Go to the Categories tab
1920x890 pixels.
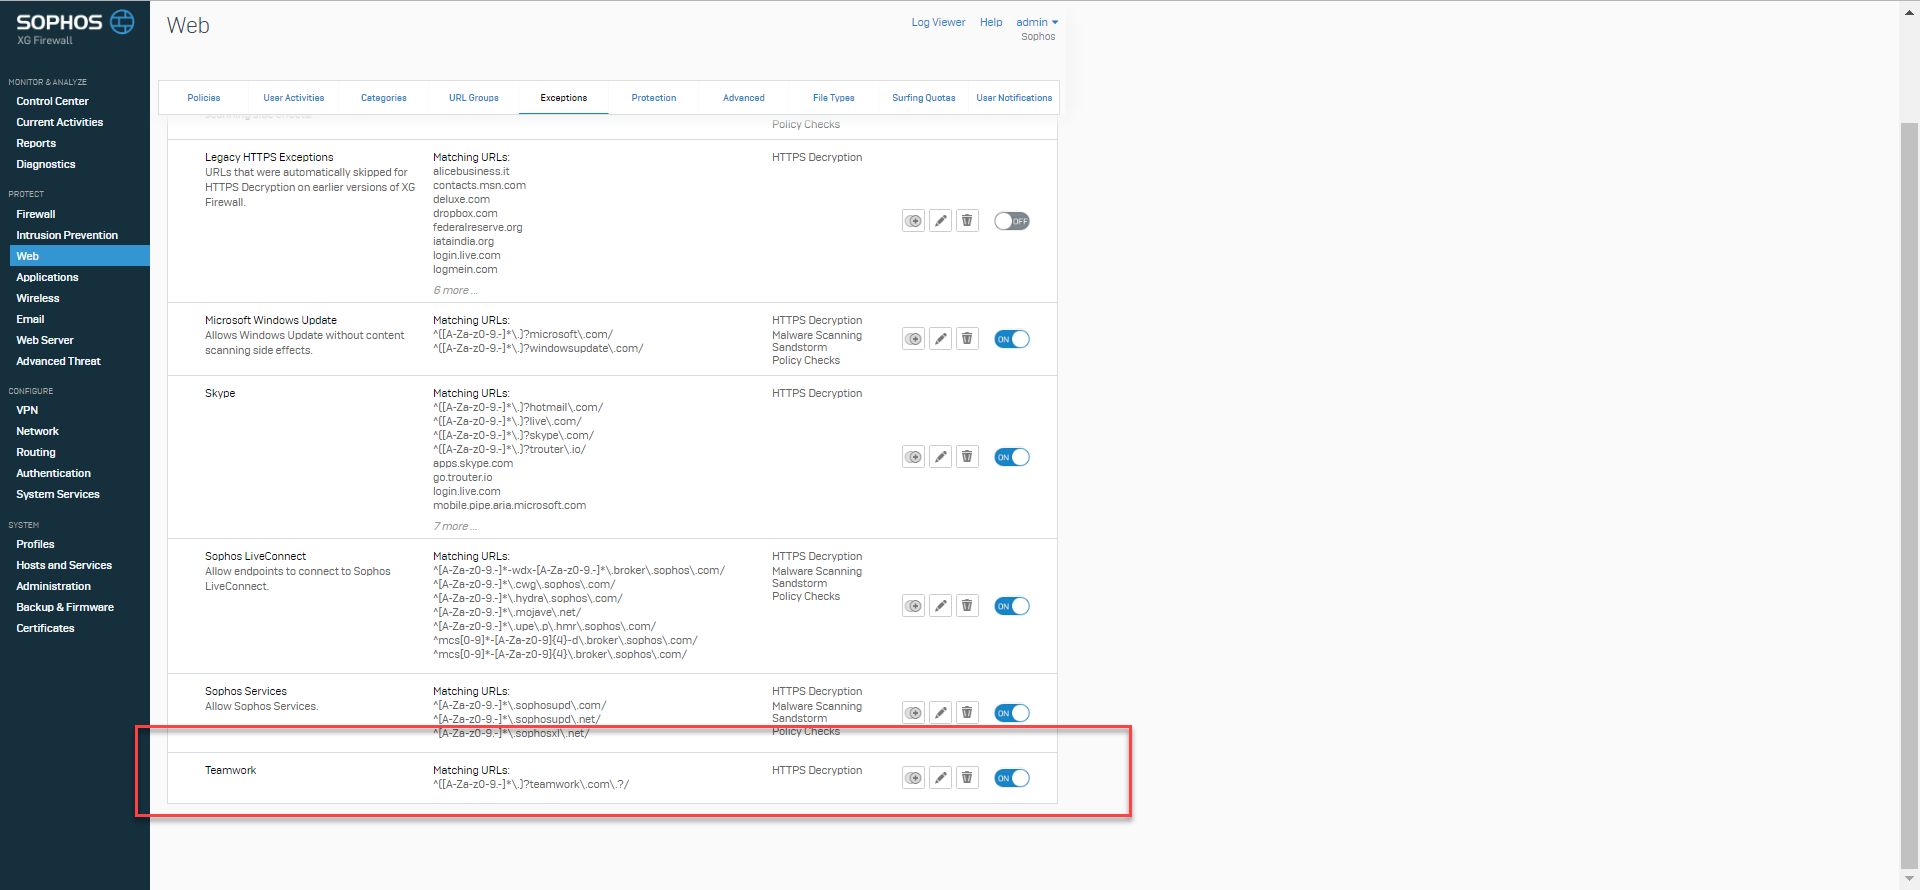384,98
